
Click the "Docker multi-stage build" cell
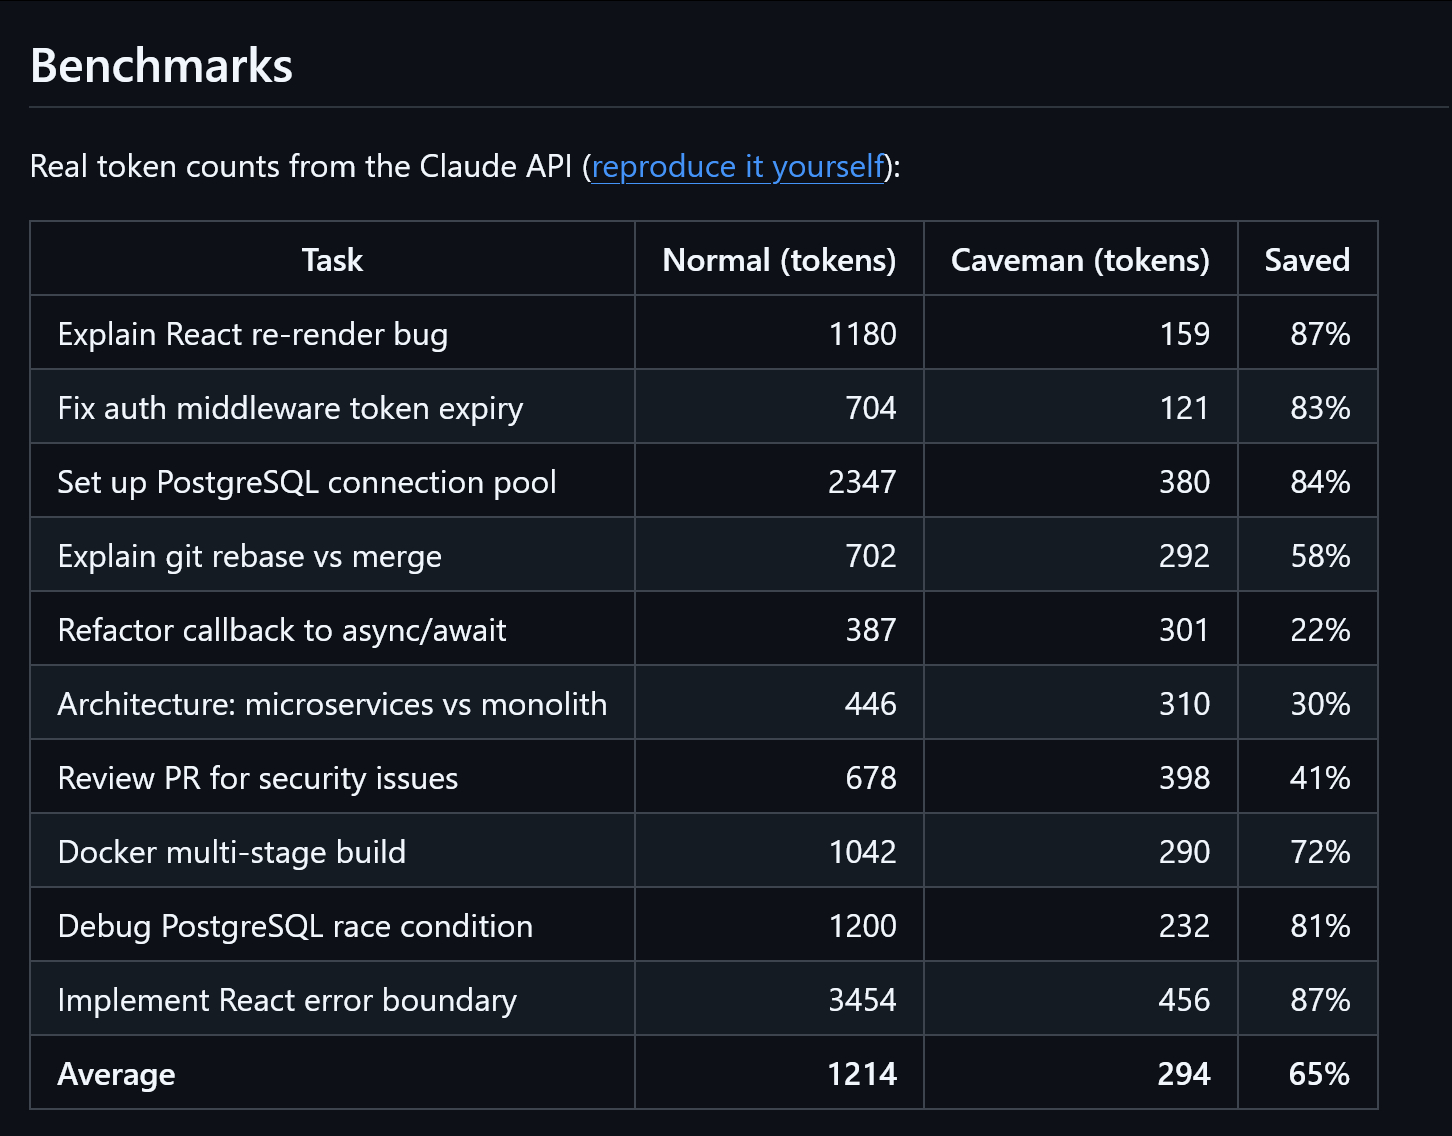point(232,852)
